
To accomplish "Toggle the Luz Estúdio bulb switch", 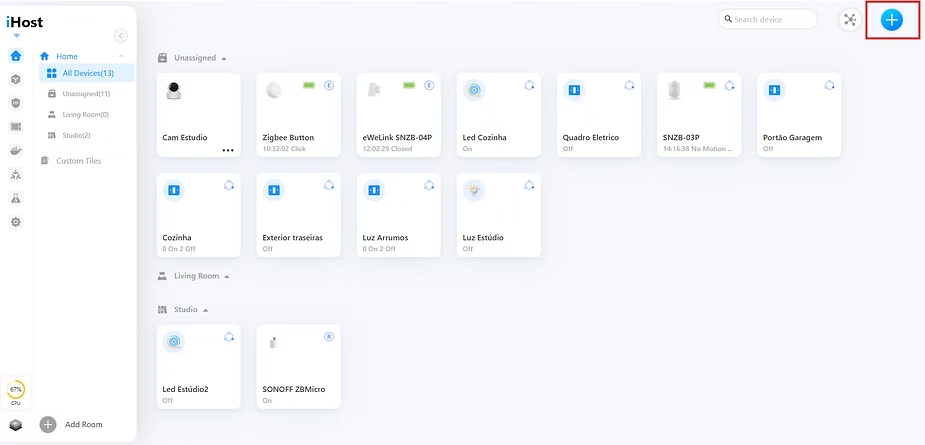I will pos(474,190).
